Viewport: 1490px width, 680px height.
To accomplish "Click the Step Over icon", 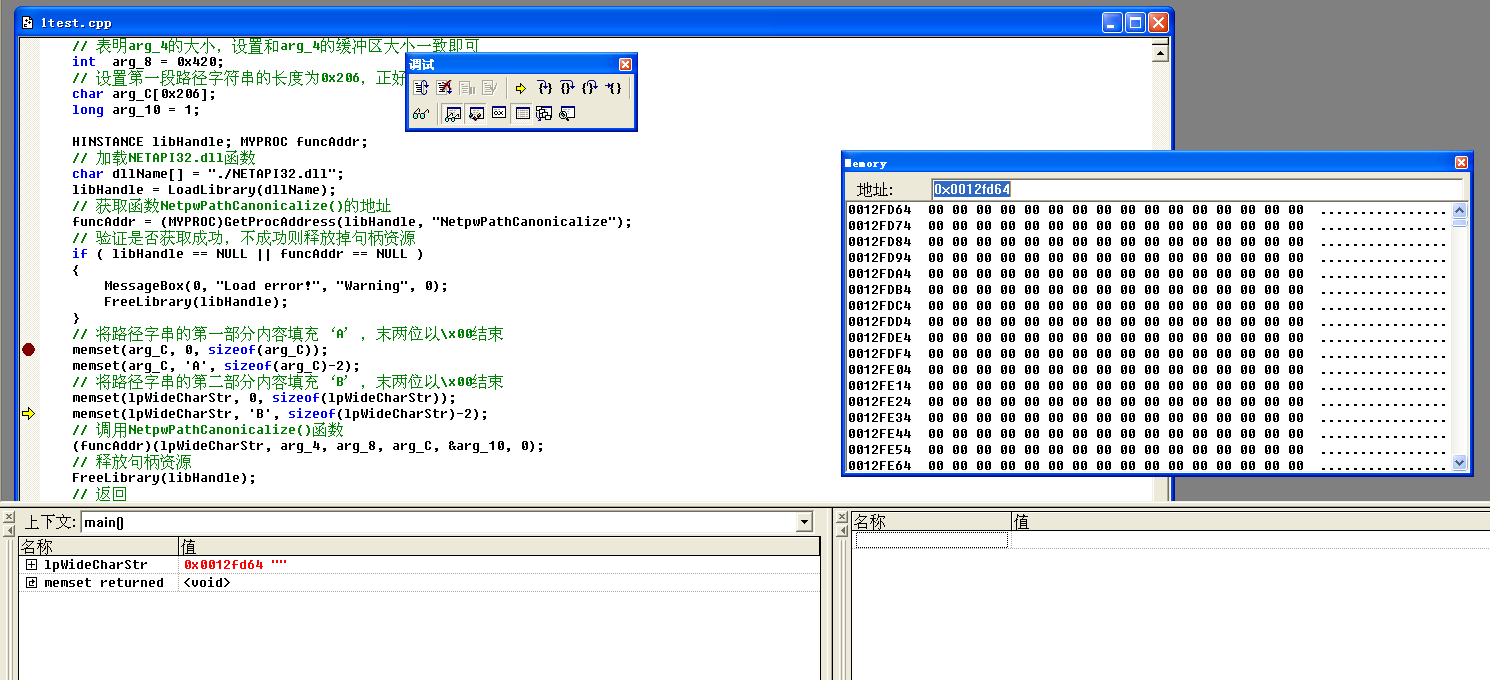I will 567,88.
